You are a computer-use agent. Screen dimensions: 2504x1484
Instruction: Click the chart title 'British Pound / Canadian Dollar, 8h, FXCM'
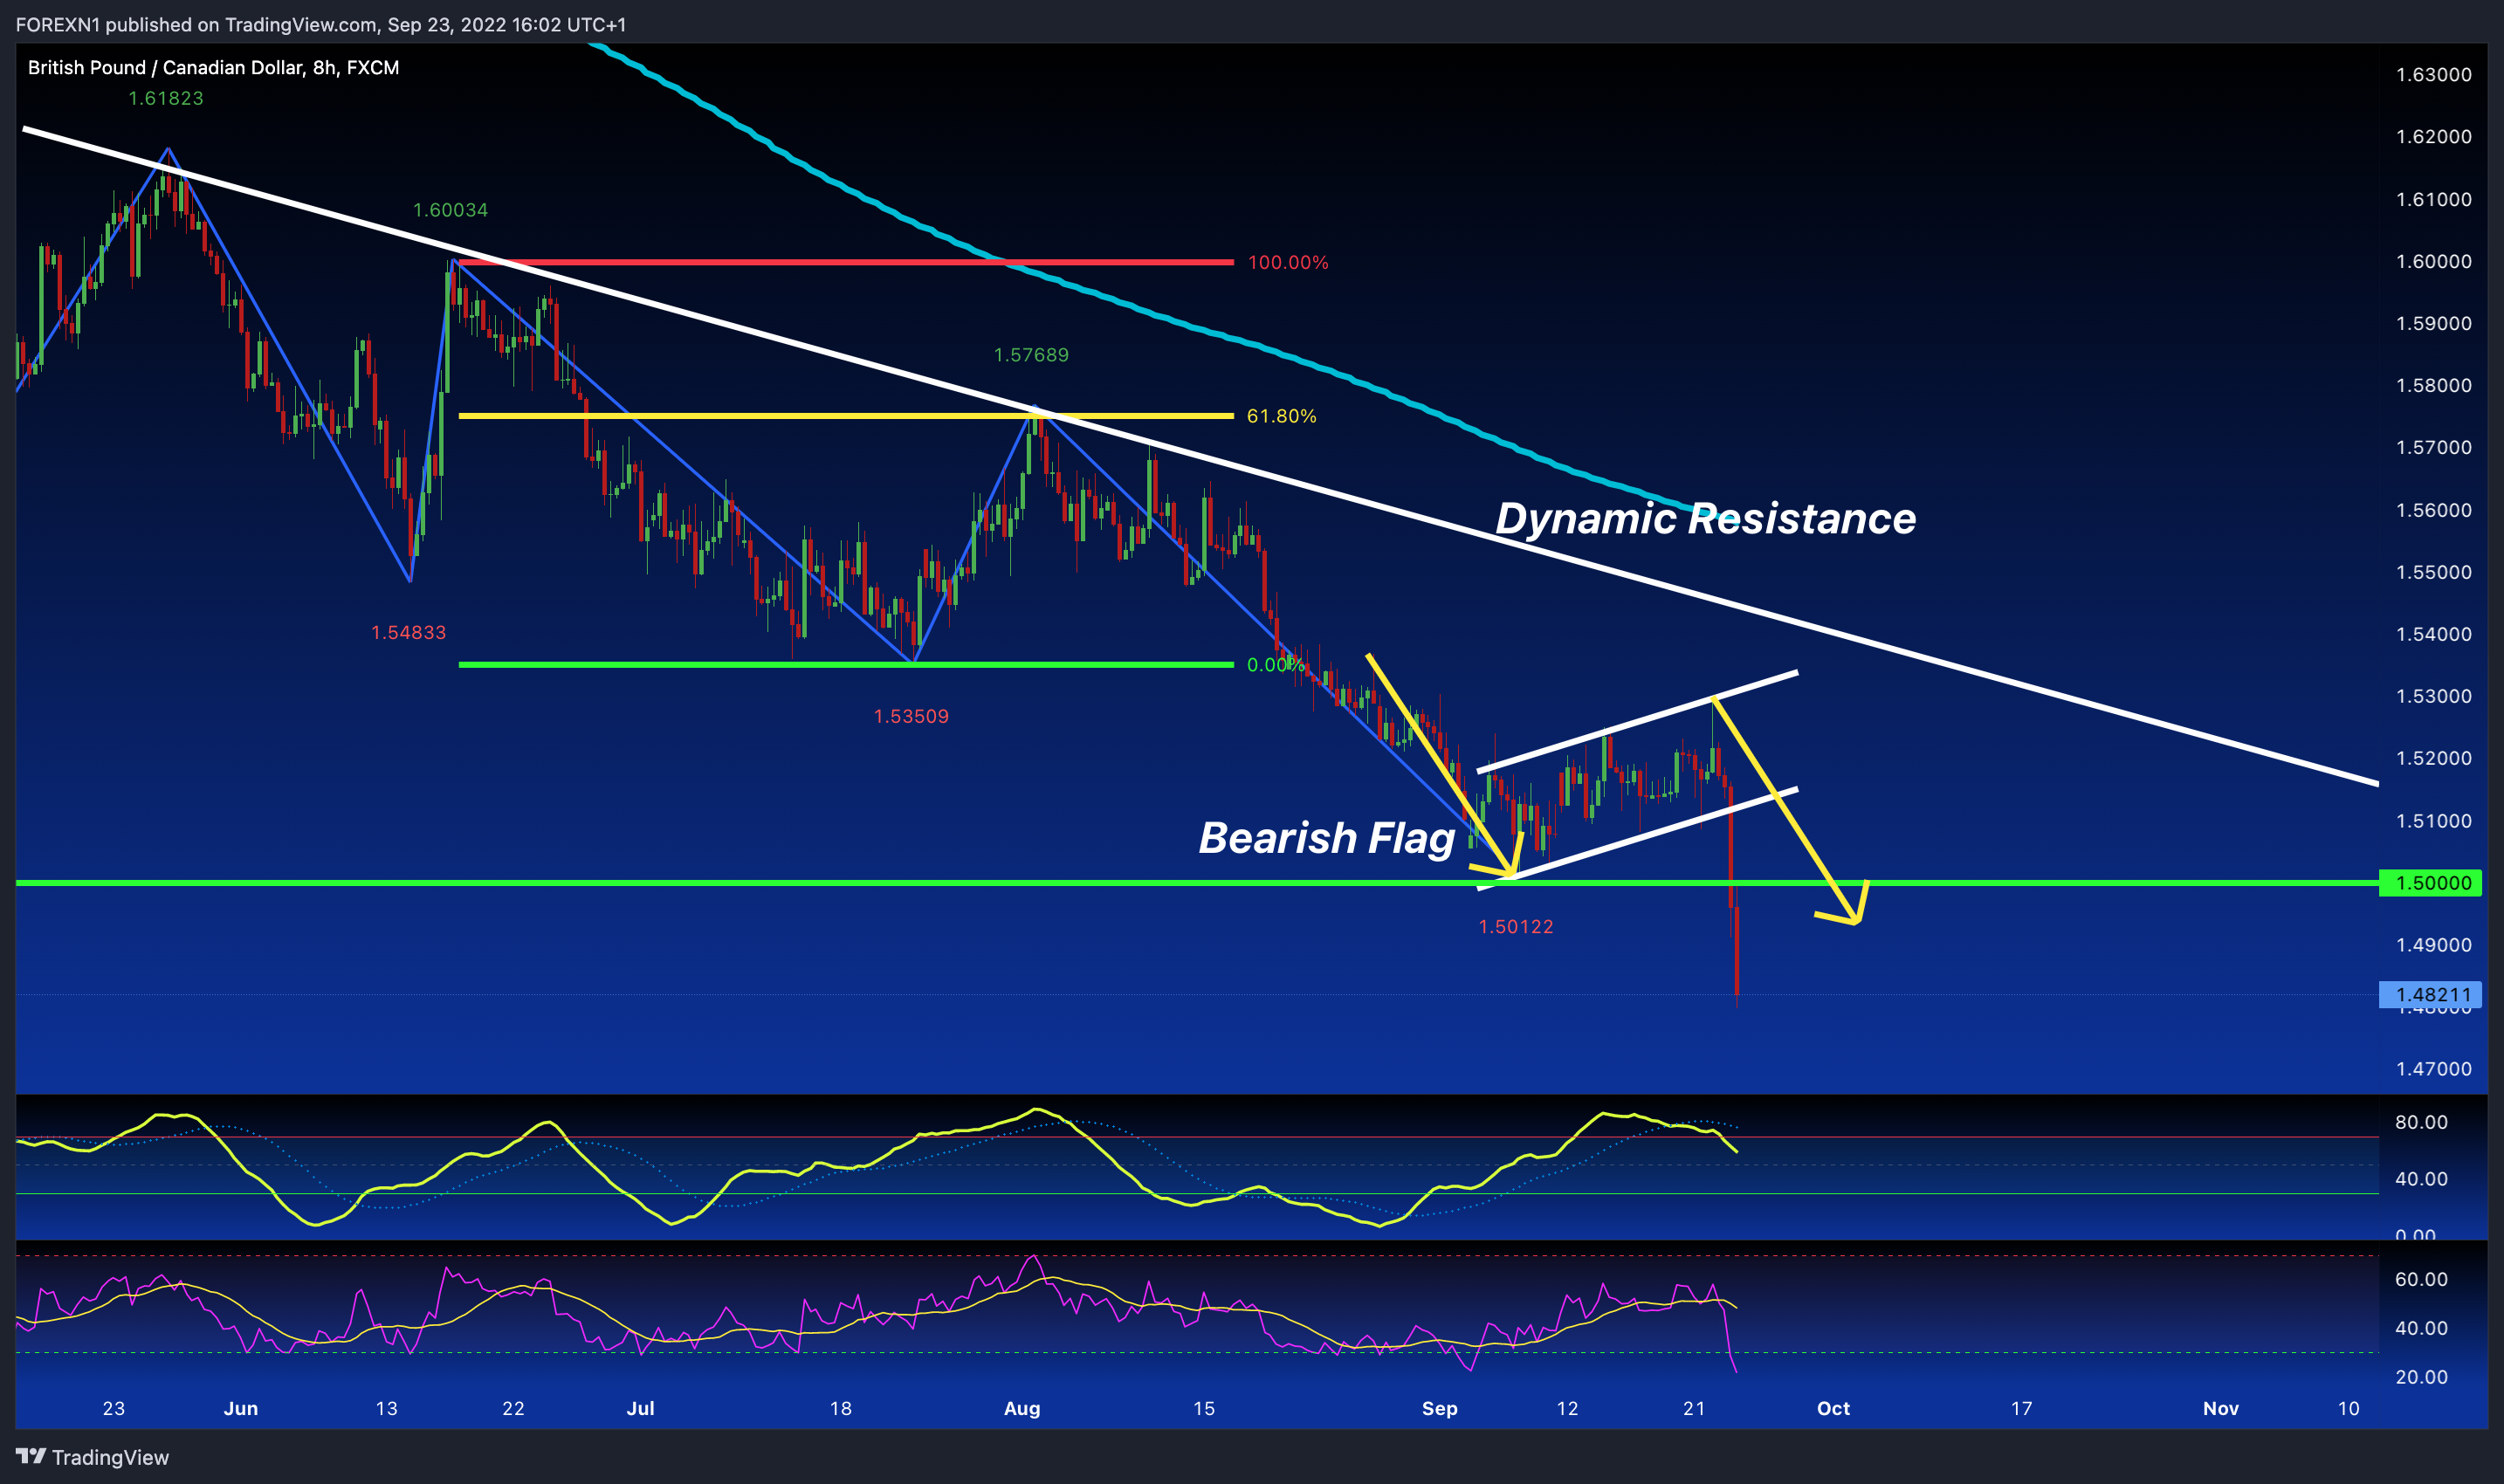213,67
